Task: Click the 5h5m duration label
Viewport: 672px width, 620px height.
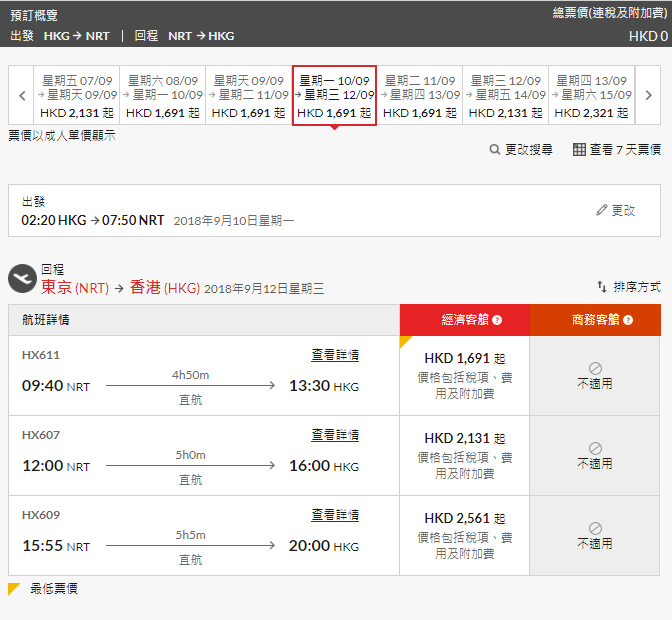Action: coord(190,535)
